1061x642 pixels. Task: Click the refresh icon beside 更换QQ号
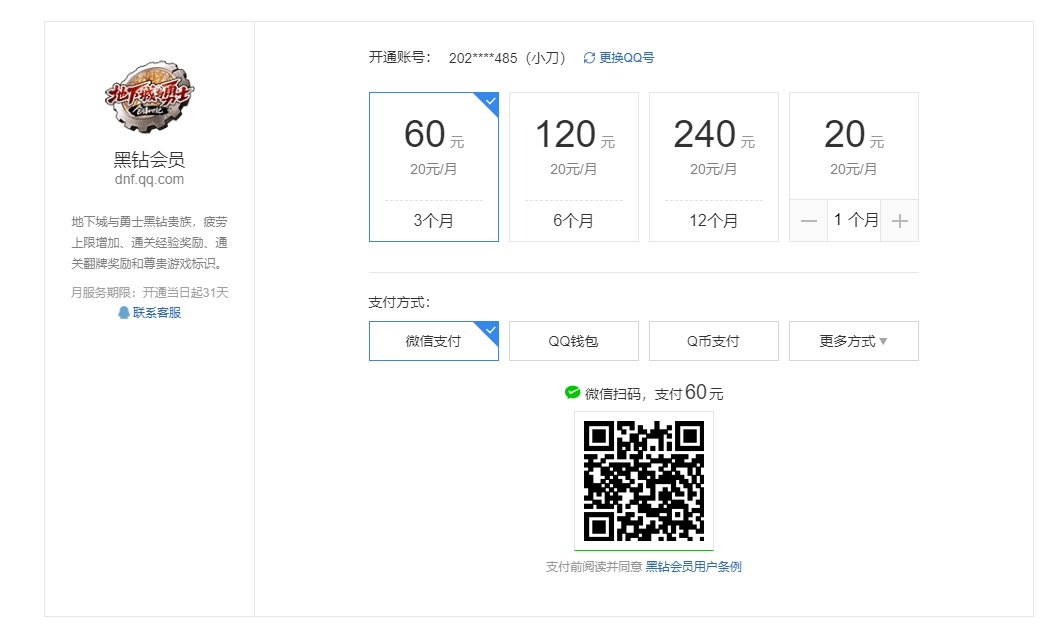589,58
